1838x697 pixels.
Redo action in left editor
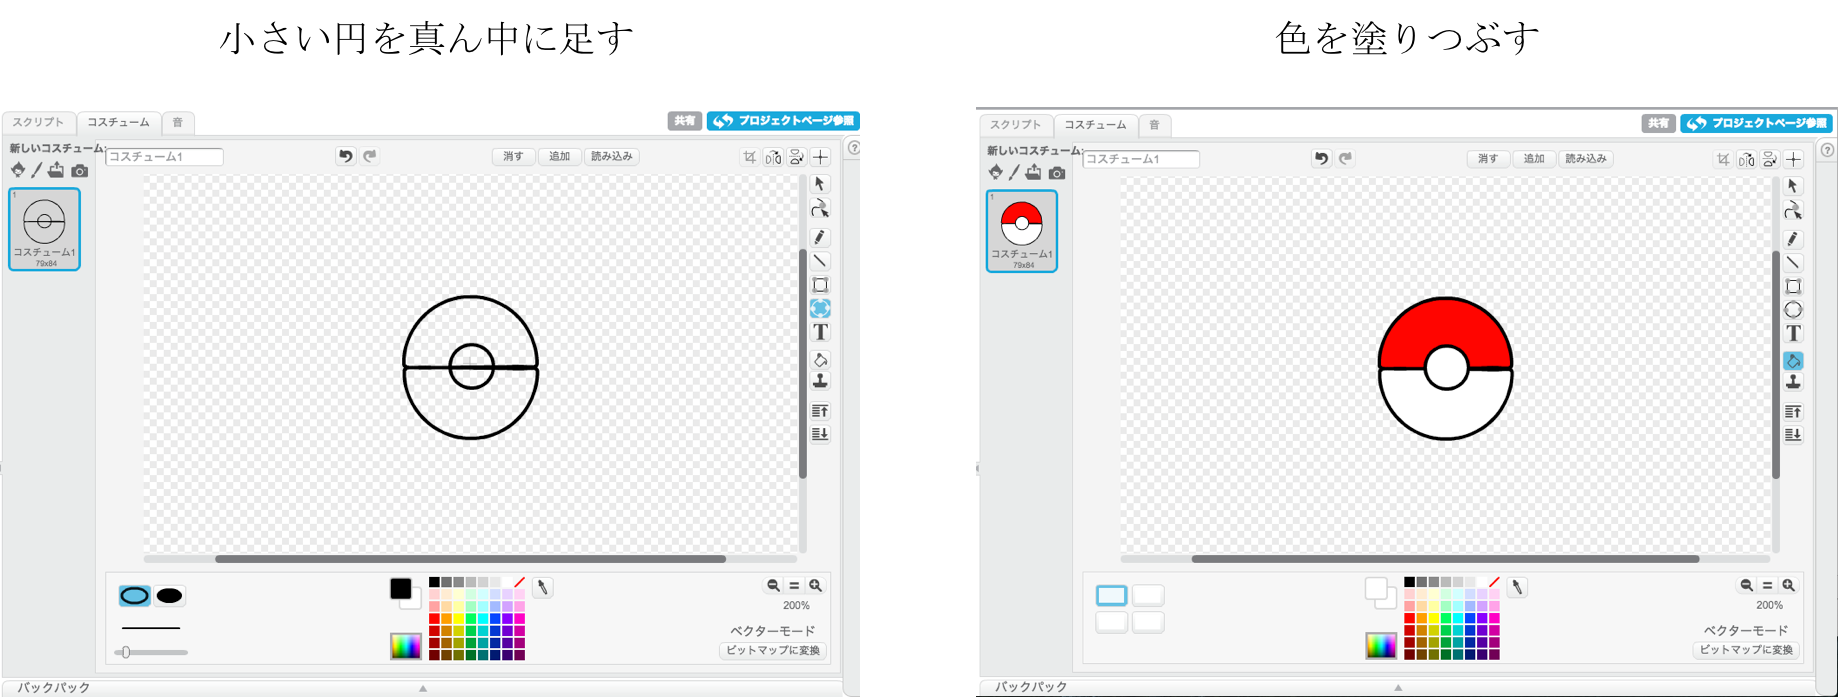(x=370, y=156)
